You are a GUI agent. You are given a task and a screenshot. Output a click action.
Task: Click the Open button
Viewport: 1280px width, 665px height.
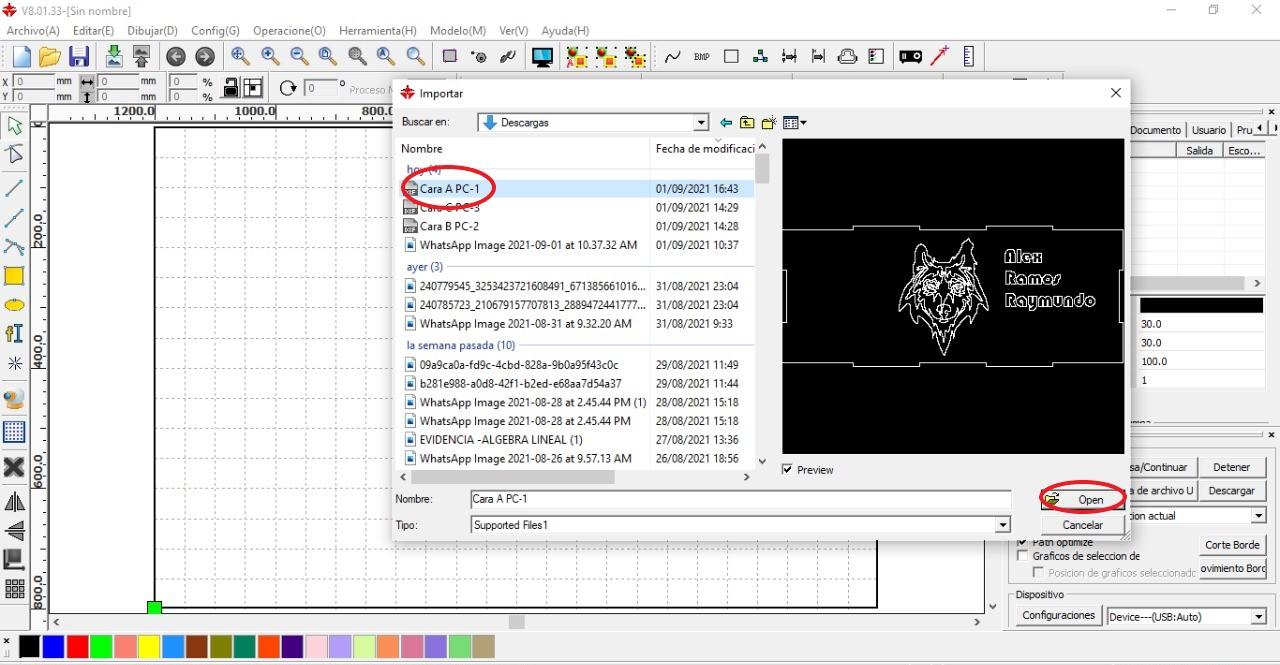pyautogui.click(x=1081, y=499)
